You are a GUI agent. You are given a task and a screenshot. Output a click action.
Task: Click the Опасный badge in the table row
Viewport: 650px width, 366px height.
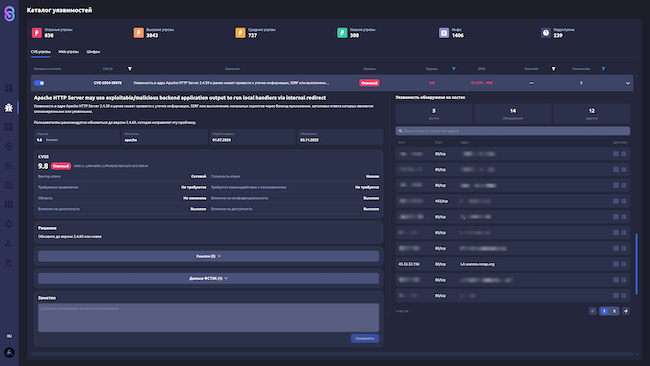[369, 83]
